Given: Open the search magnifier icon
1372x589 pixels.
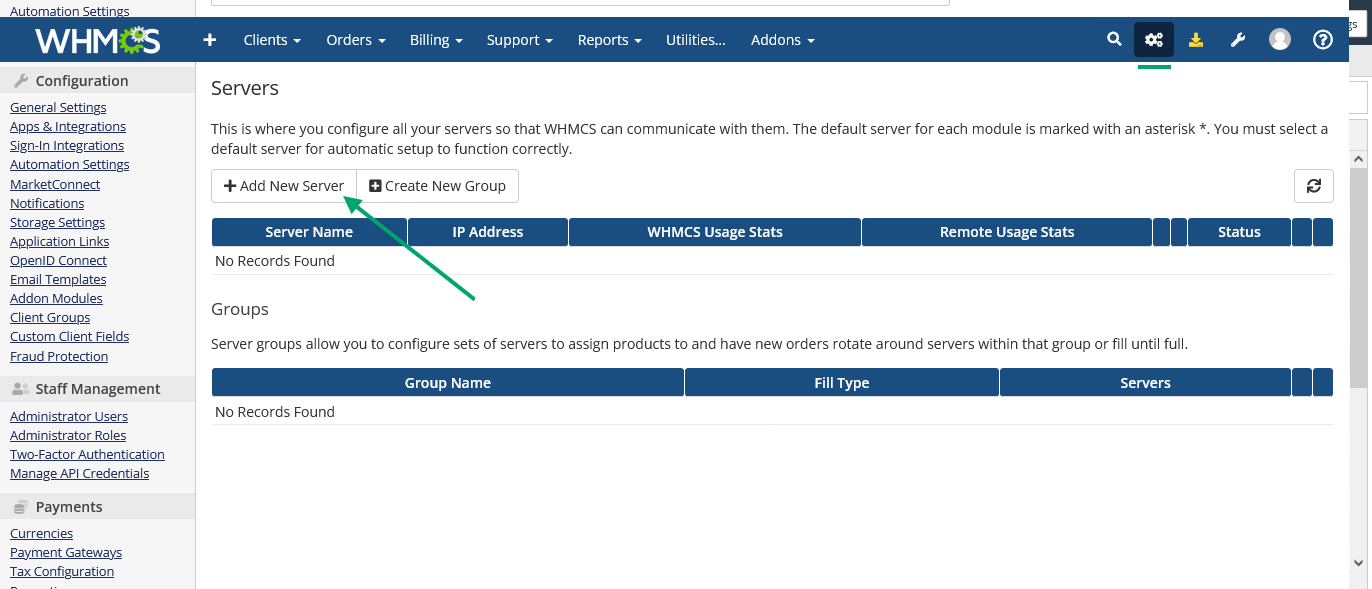Looking at the screenshot, I should [1114, 40].
